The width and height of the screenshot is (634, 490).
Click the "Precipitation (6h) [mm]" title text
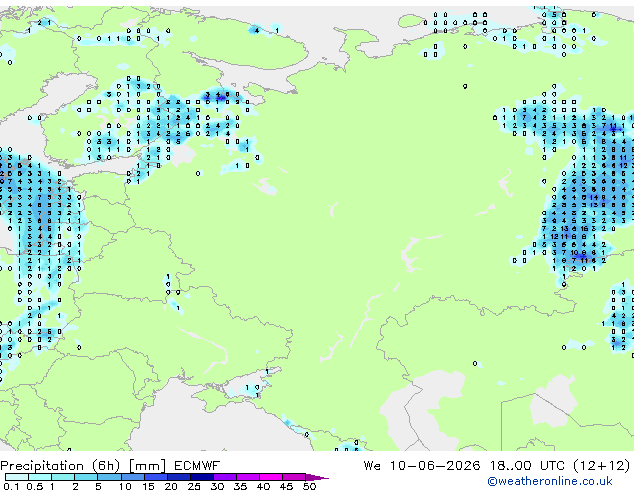coord(83,466)
